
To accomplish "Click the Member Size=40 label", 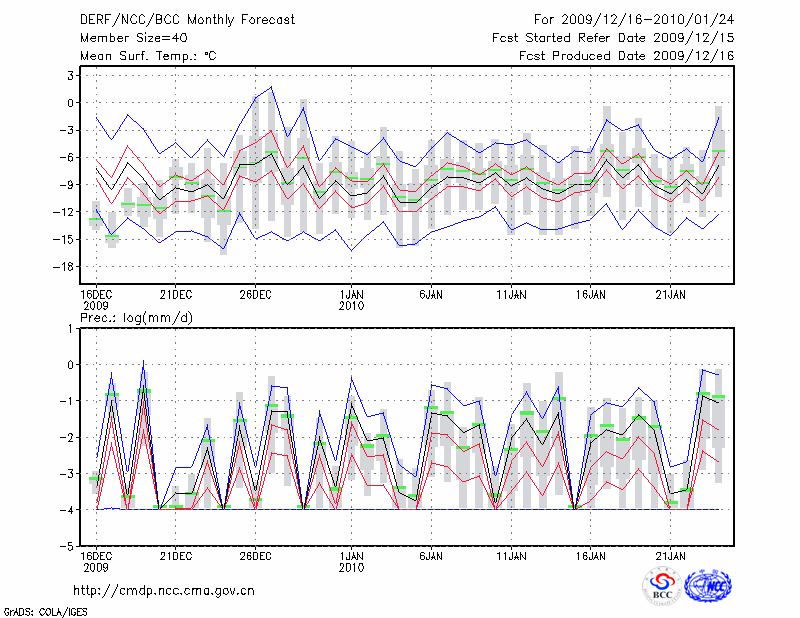I will click(126, 38).
